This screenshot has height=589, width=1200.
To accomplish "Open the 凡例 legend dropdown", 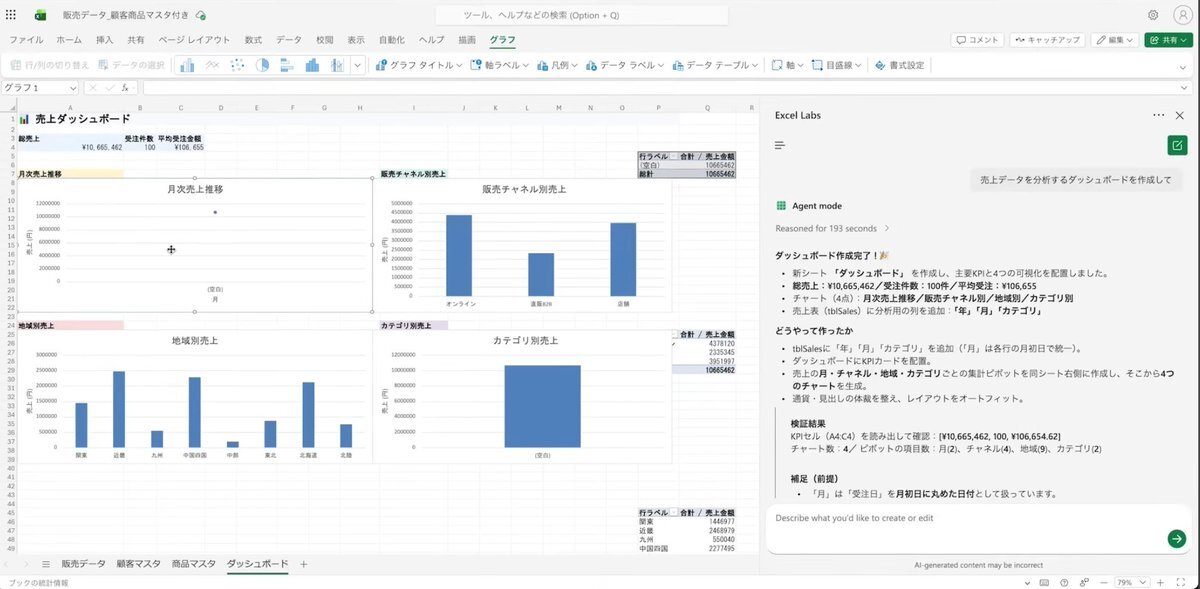I will tap(552, 65).
